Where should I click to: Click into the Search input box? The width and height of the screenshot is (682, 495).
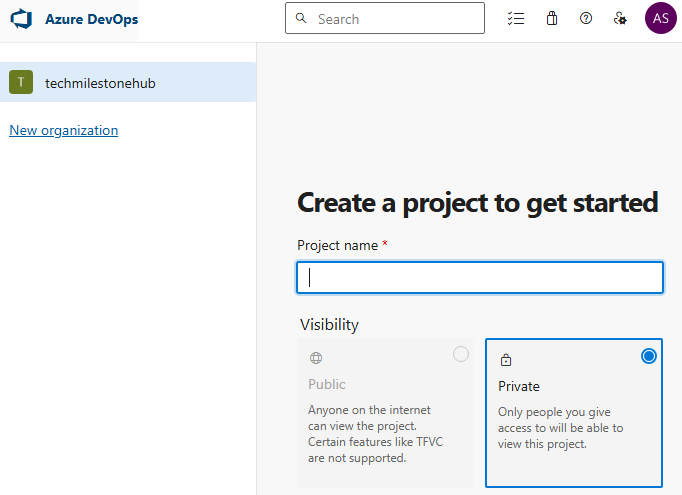tap(395, 19)
